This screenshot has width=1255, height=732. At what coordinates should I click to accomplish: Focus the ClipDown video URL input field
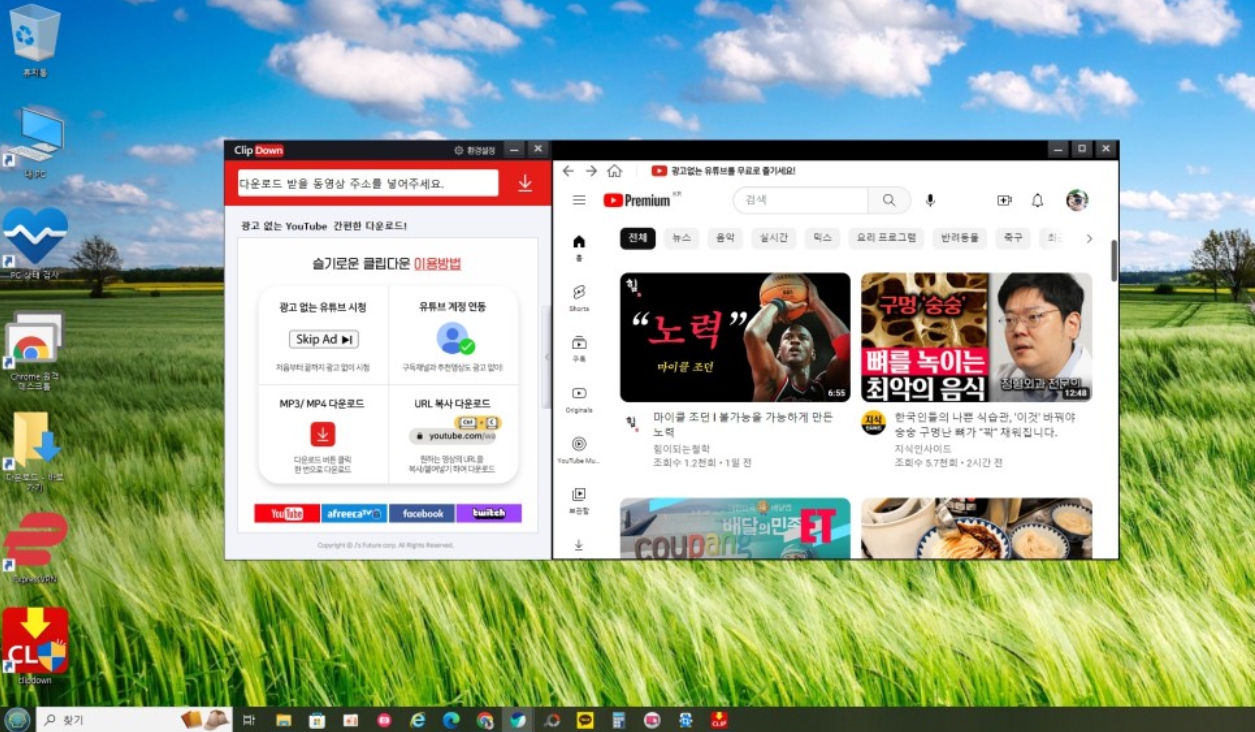[368, 183]
